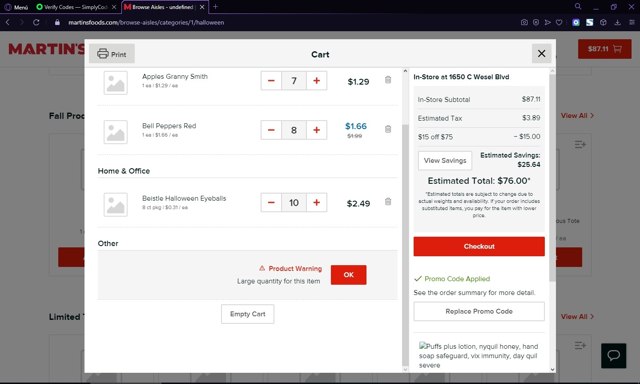Image resolution: width=640 pixels, height=384 pixels.
Task: Take snapshot with camera icon
Action: point(524,22)
